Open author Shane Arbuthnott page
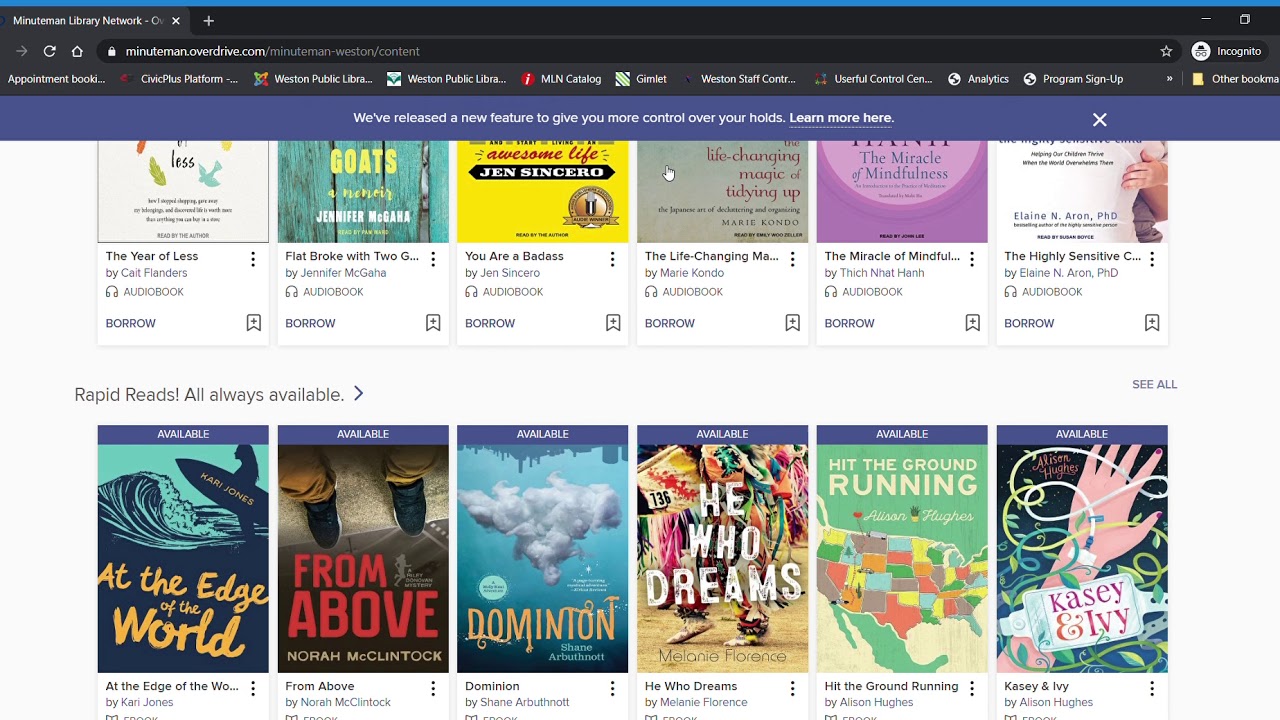Image resolution: width=1280 pixels, height=720 pixels. pos(525,702)
